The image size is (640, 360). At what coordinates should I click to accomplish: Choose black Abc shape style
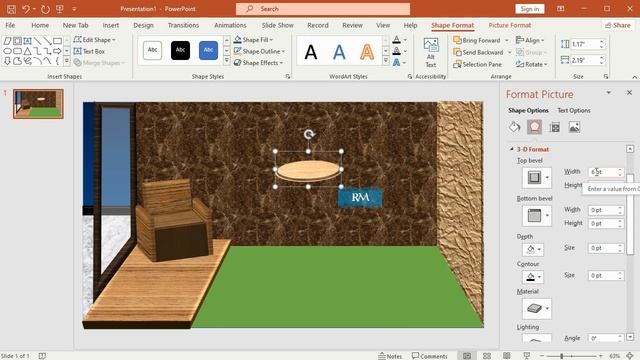point(180,50)
